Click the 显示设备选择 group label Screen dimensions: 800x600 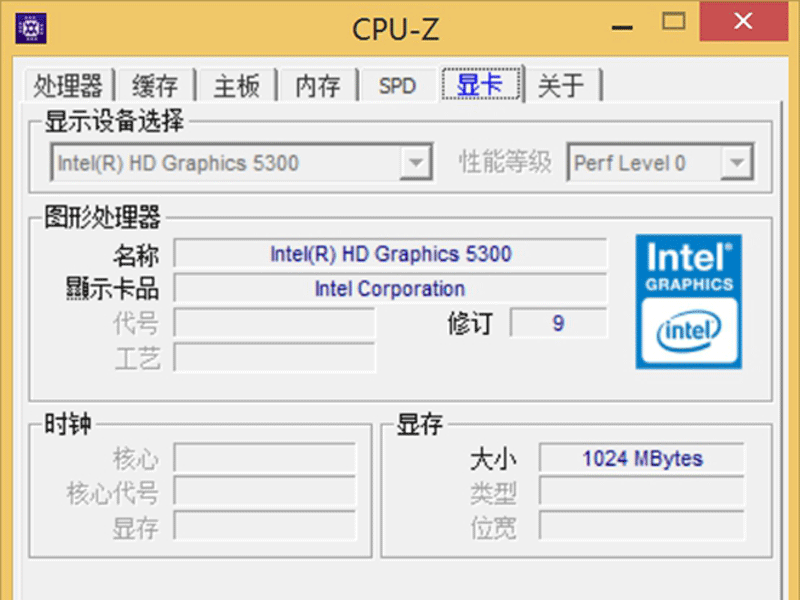[x=114, y=121]
